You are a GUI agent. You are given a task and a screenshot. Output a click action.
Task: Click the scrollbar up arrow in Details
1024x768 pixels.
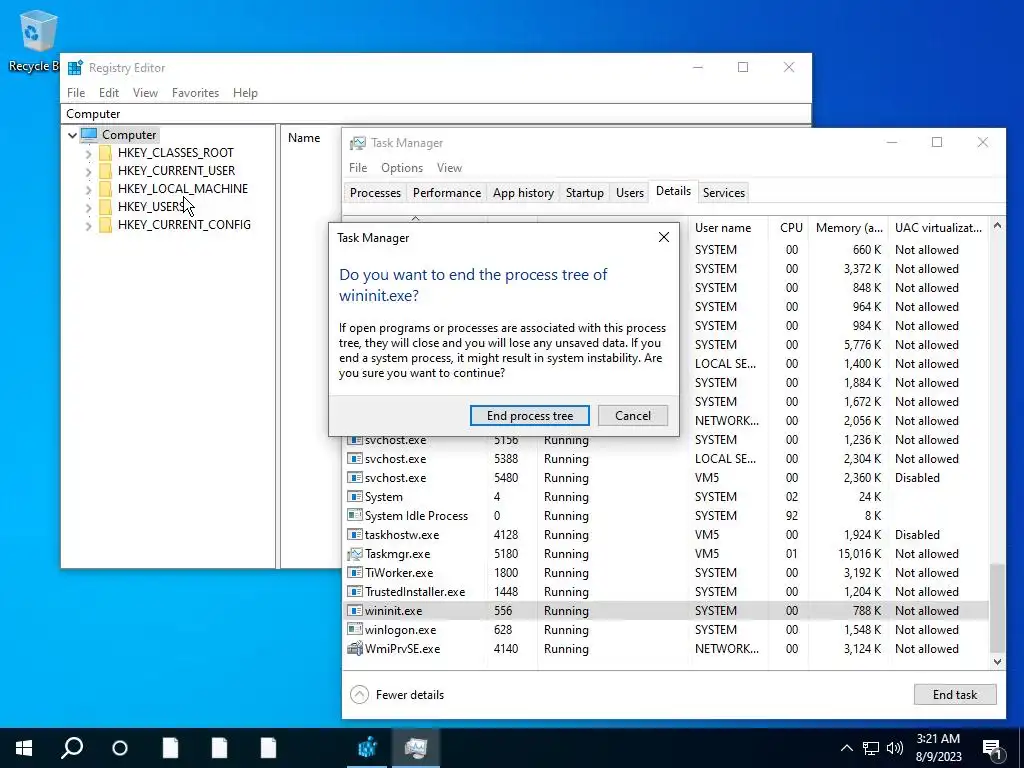tap(997, 226)
